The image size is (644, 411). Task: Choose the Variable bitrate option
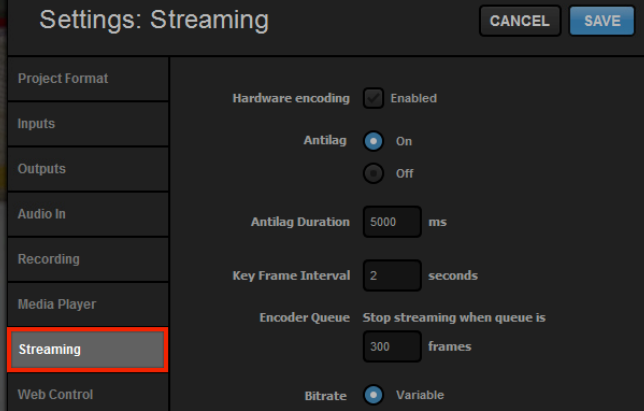pos(373,395)
